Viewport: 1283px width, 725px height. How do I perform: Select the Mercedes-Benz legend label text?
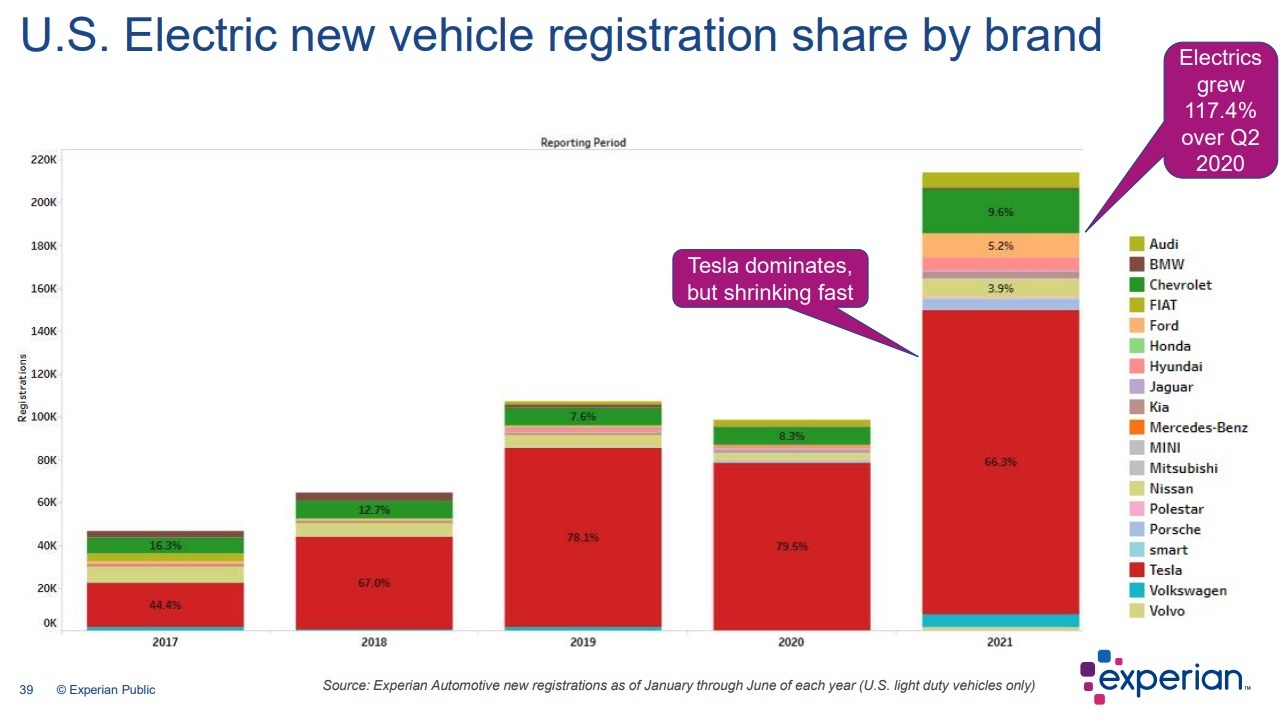[1198, 428]
